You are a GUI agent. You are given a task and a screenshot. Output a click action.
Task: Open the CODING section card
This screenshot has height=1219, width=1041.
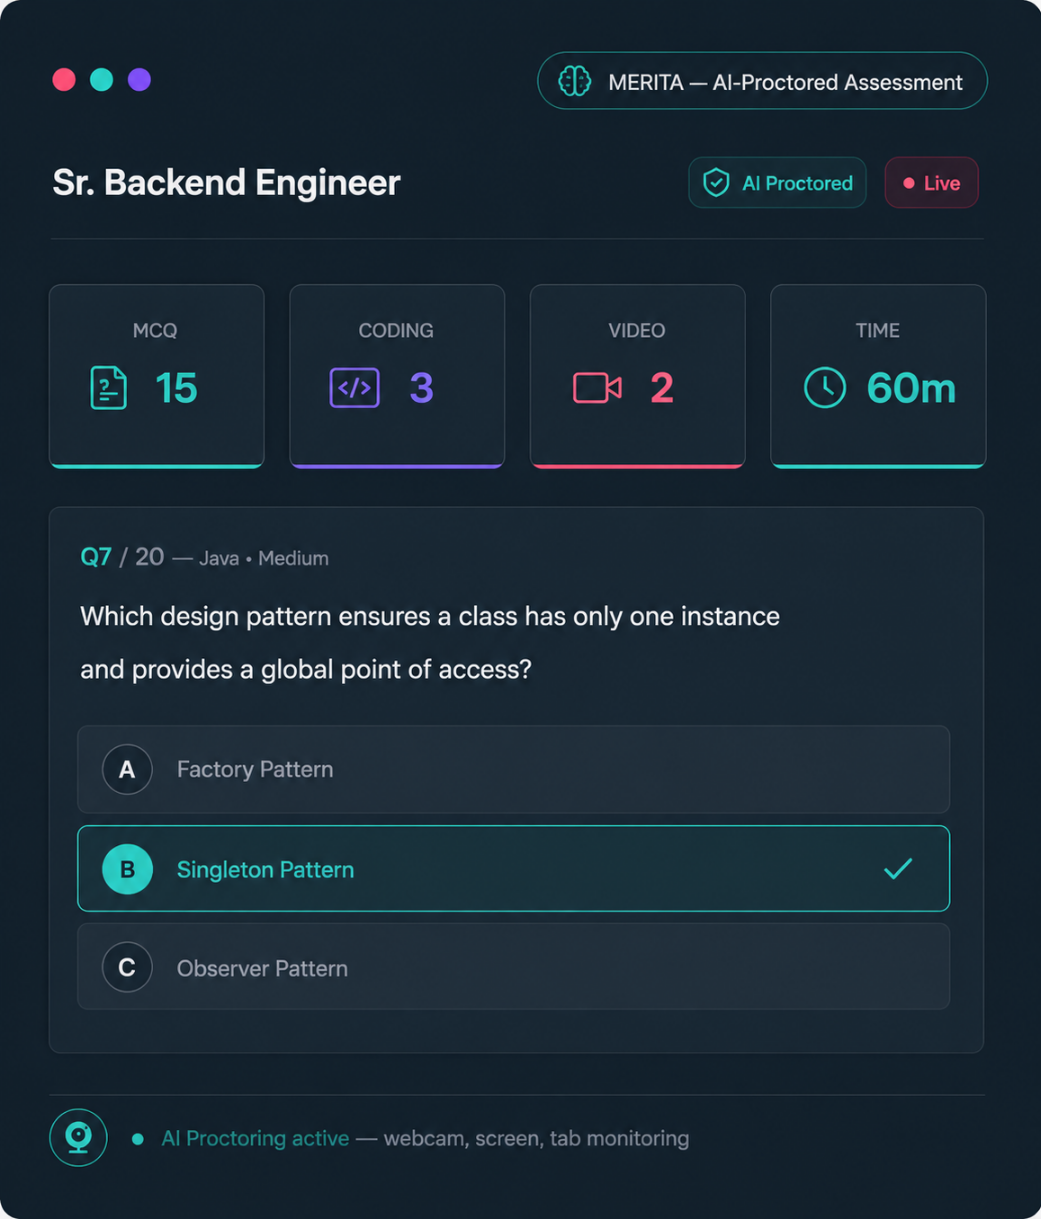[x=397, y=376]
